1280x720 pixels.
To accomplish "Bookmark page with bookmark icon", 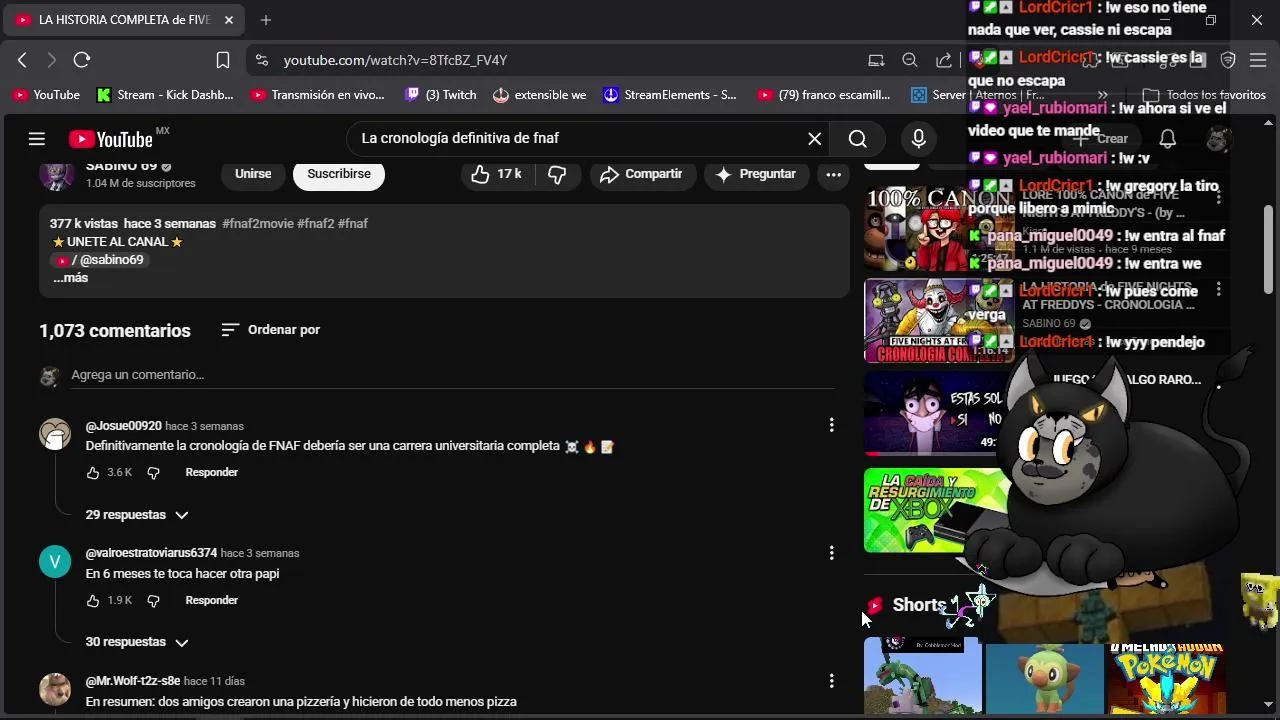I will point(223,60).
